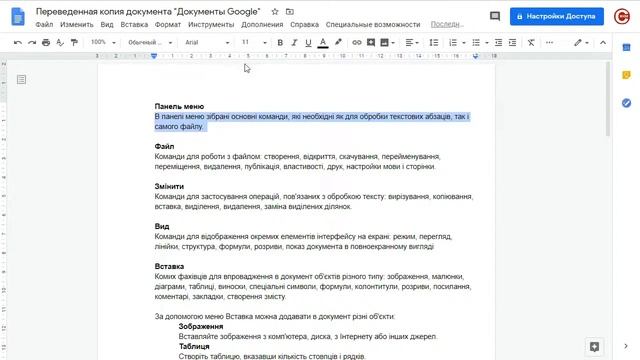Image resolution: width=640 pixels, height=360 pixels.
Task: Open the editing mode pencil dropdown
Action: pos(581,42)
